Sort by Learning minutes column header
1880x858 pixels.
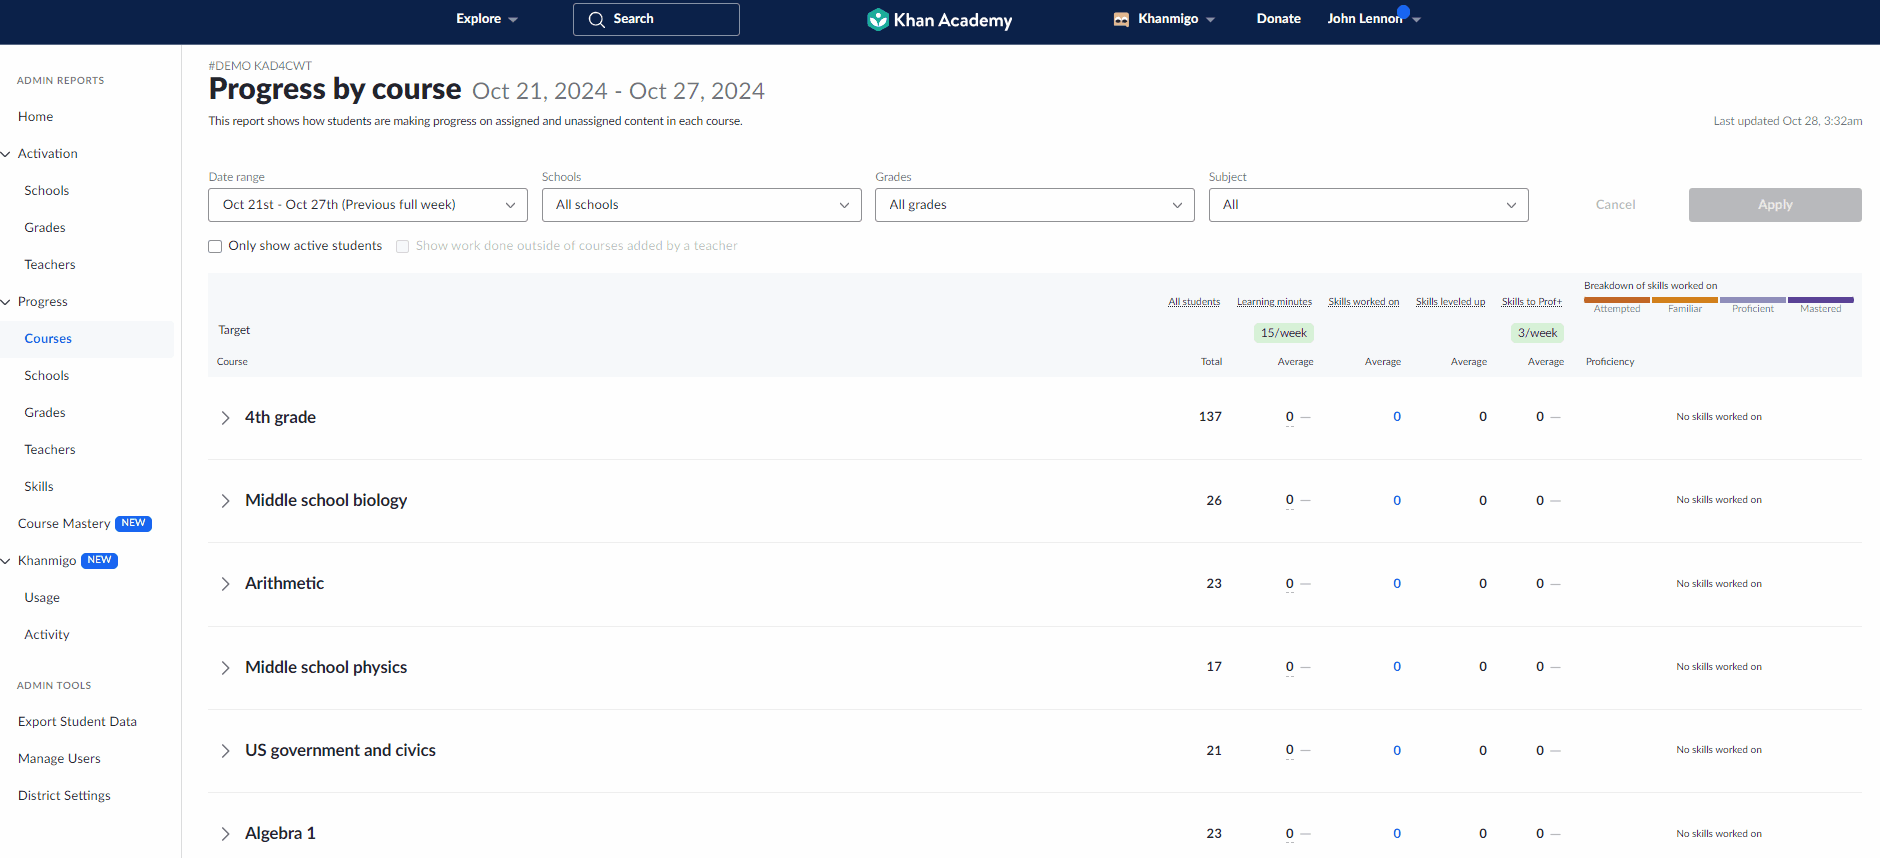click(1274, 302)
